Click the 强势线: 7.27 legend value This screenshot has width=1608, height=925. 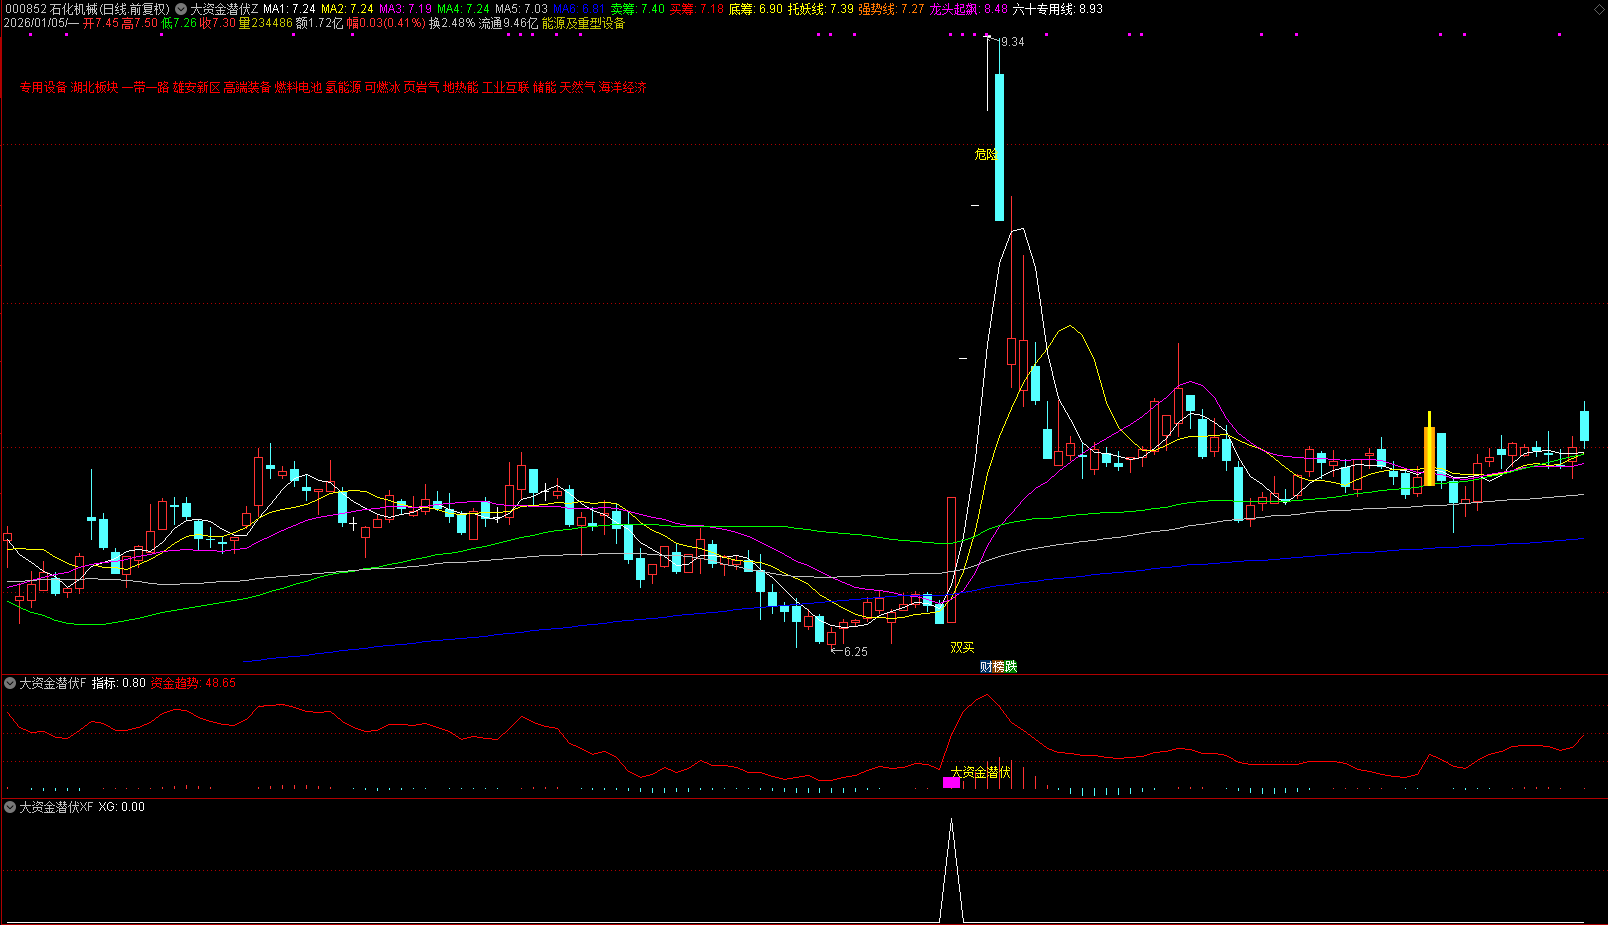click(891, 9)
